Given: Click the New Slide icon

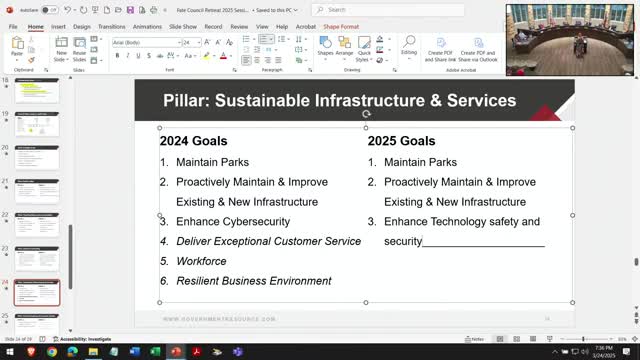Looking at the screenshot, I should (61, 42).
